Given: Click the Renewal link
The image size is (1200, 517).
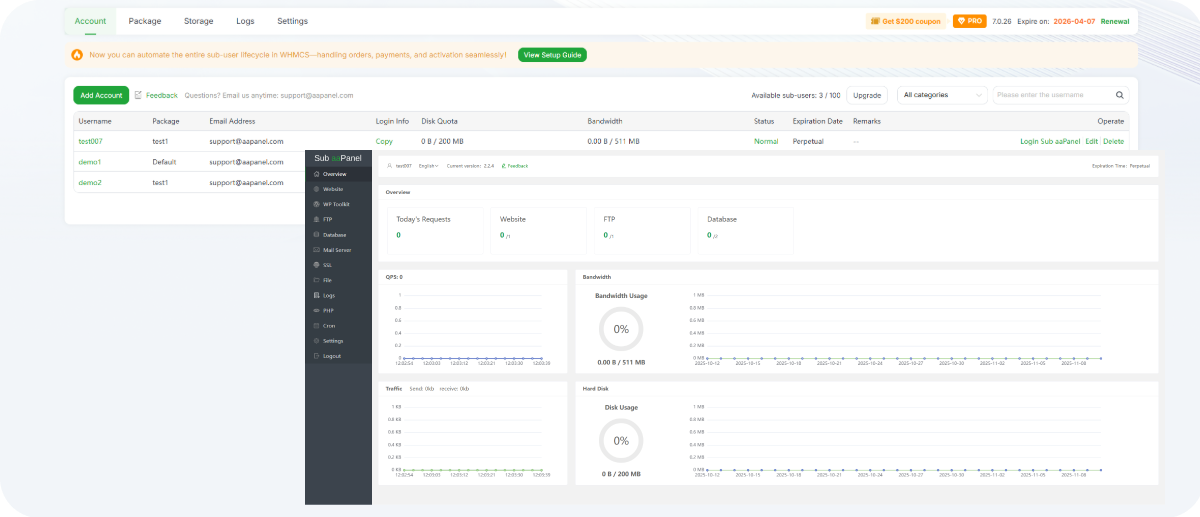Looking at the screenshot, I should click(x=1114, y=21).
